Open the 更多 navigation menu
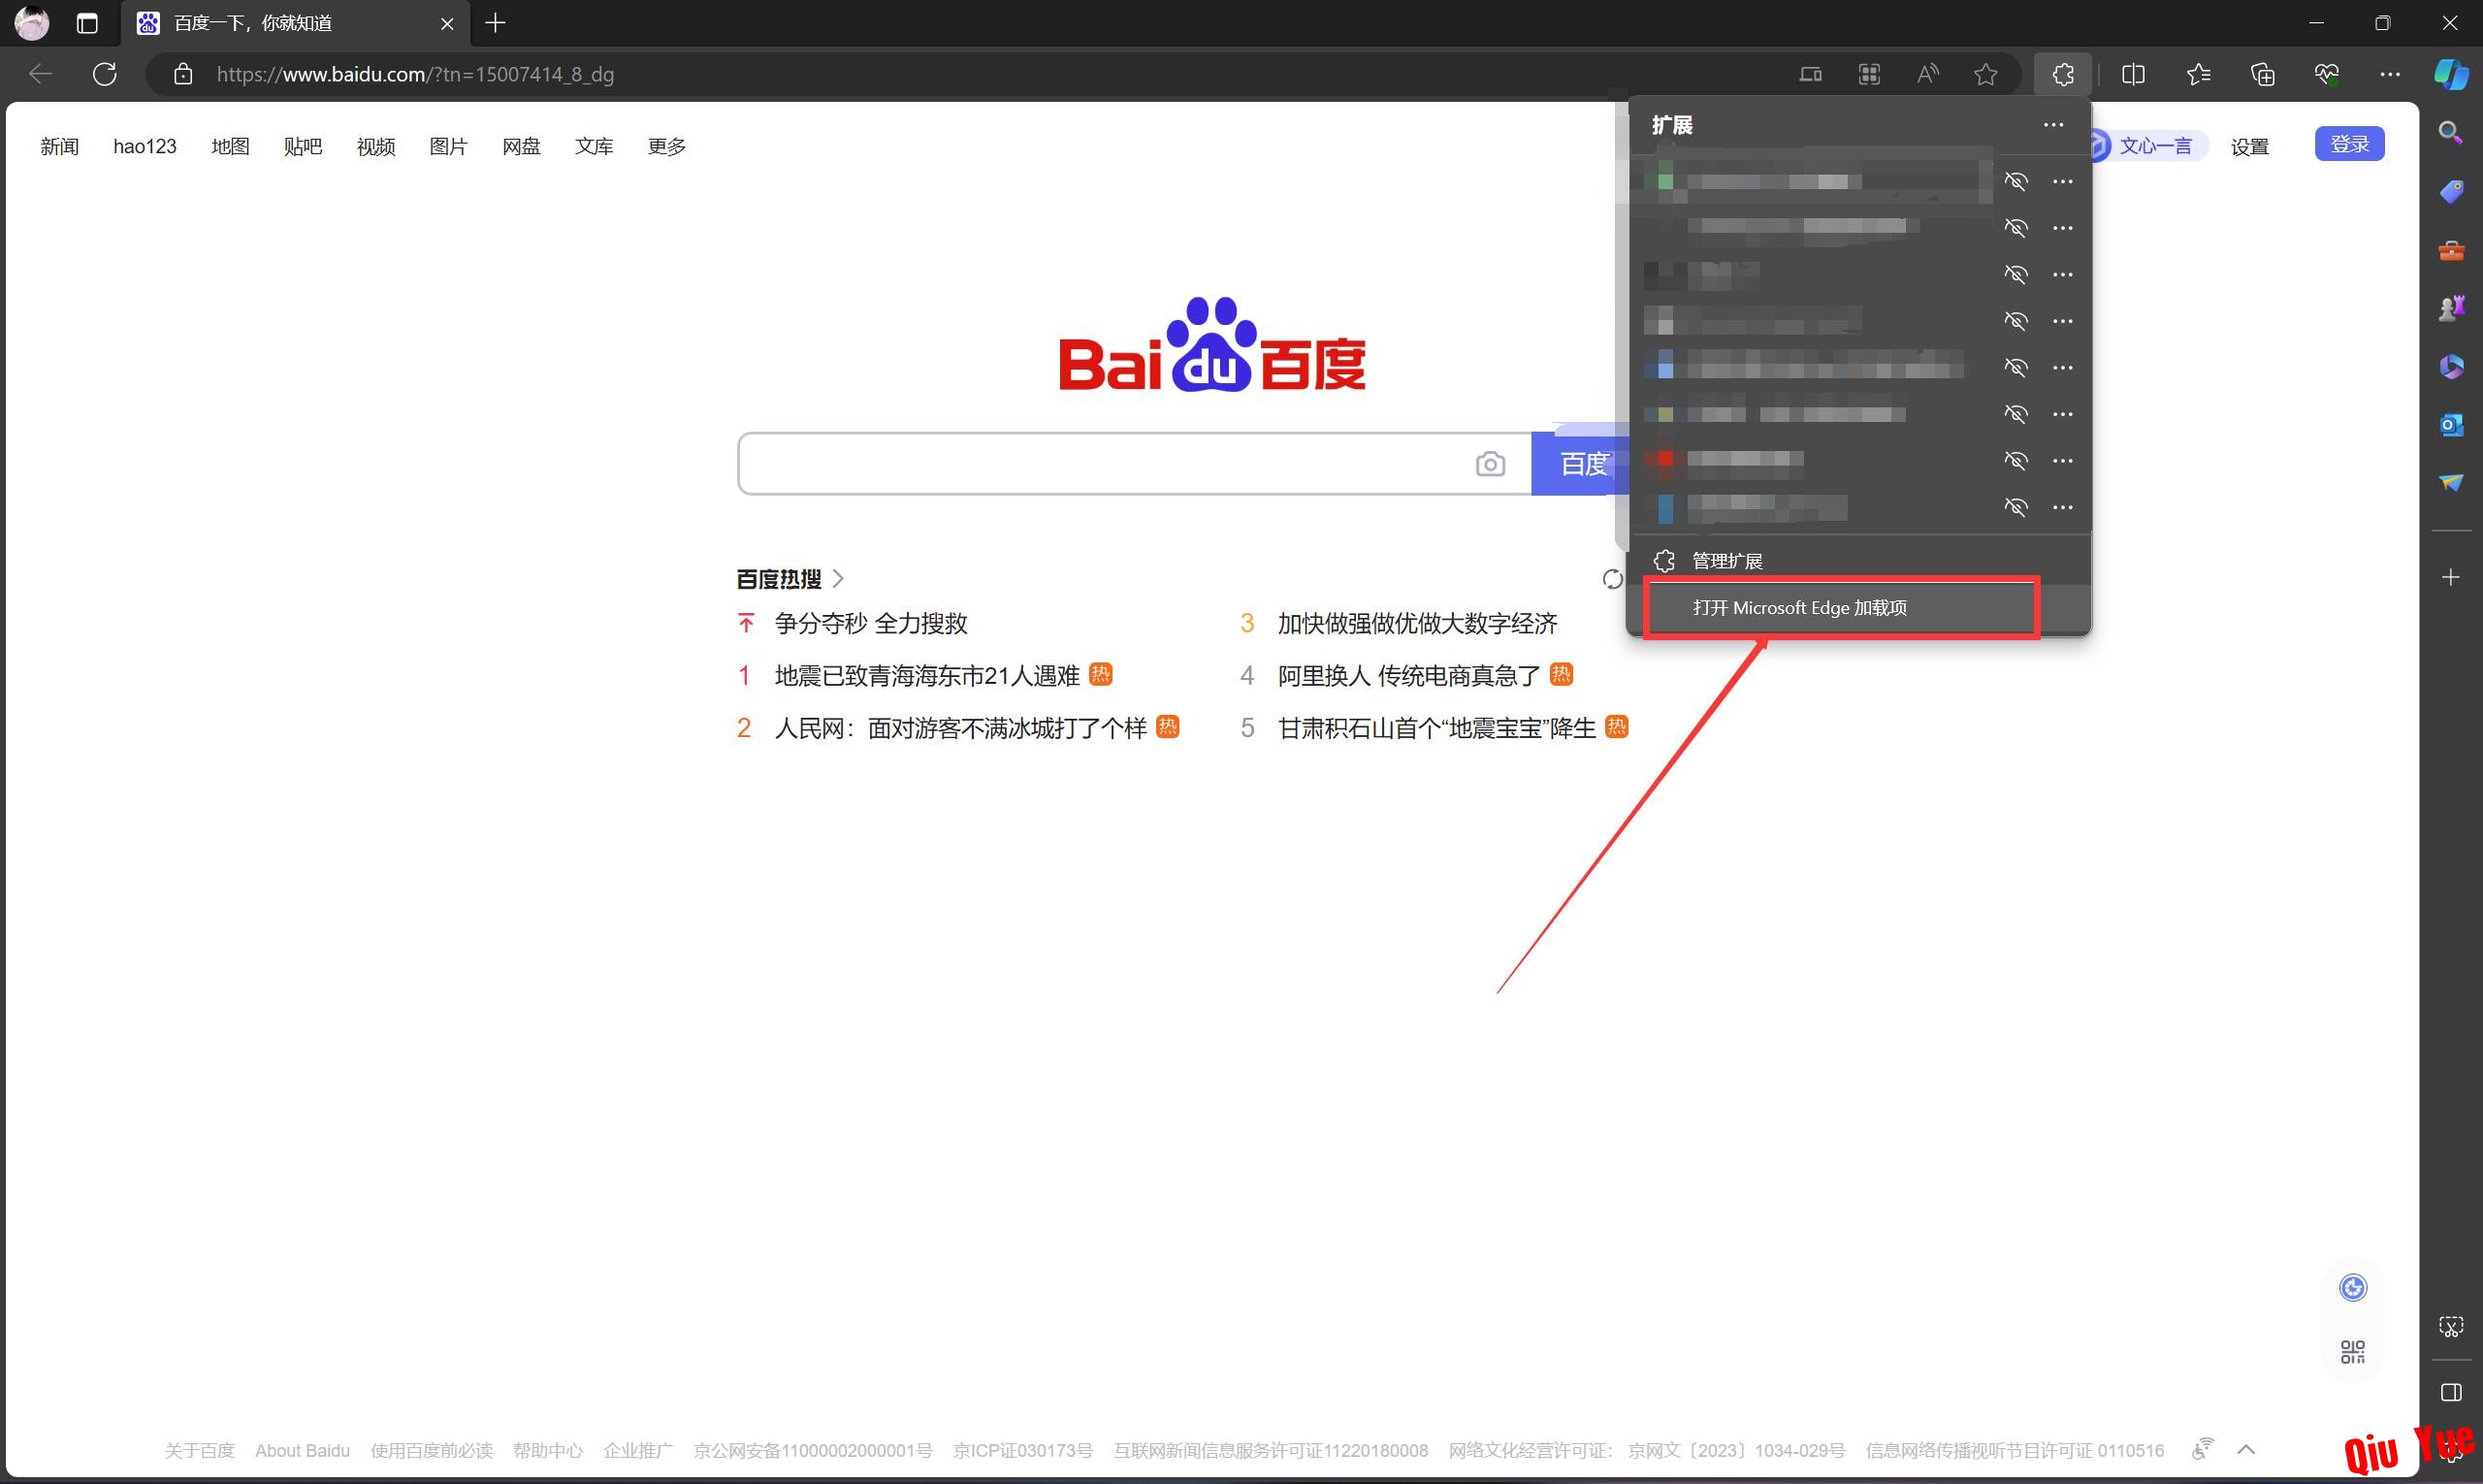Viewport: 2483px width, 1484px height. pos(666,147)
